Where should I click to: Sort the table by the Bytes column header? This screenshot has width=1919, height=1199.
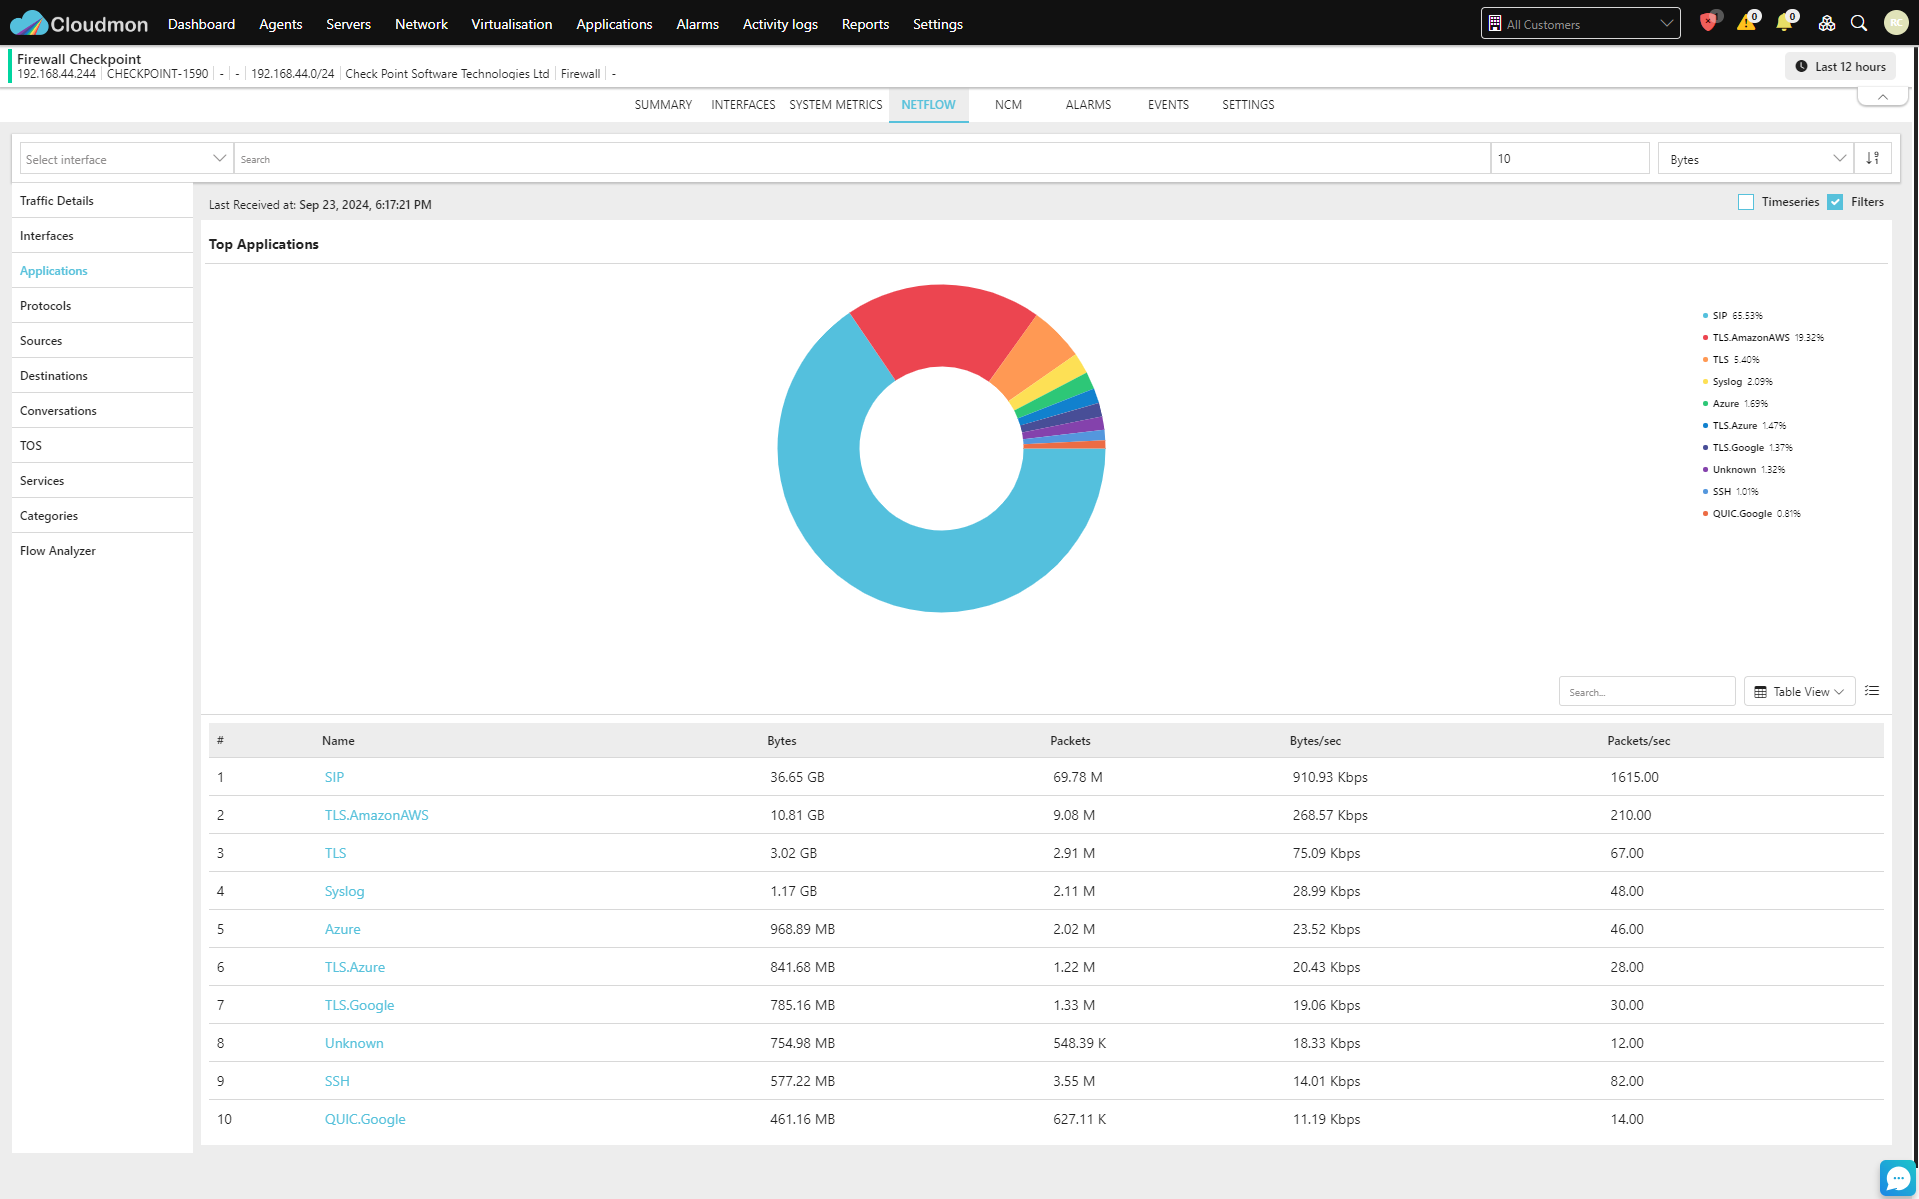[x=781, y=741]
